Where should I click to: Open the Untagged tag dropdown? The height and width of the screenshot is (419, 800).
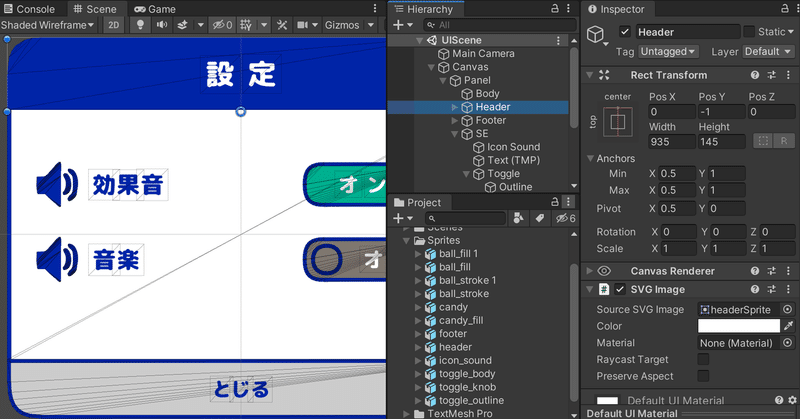pos(668,52)
